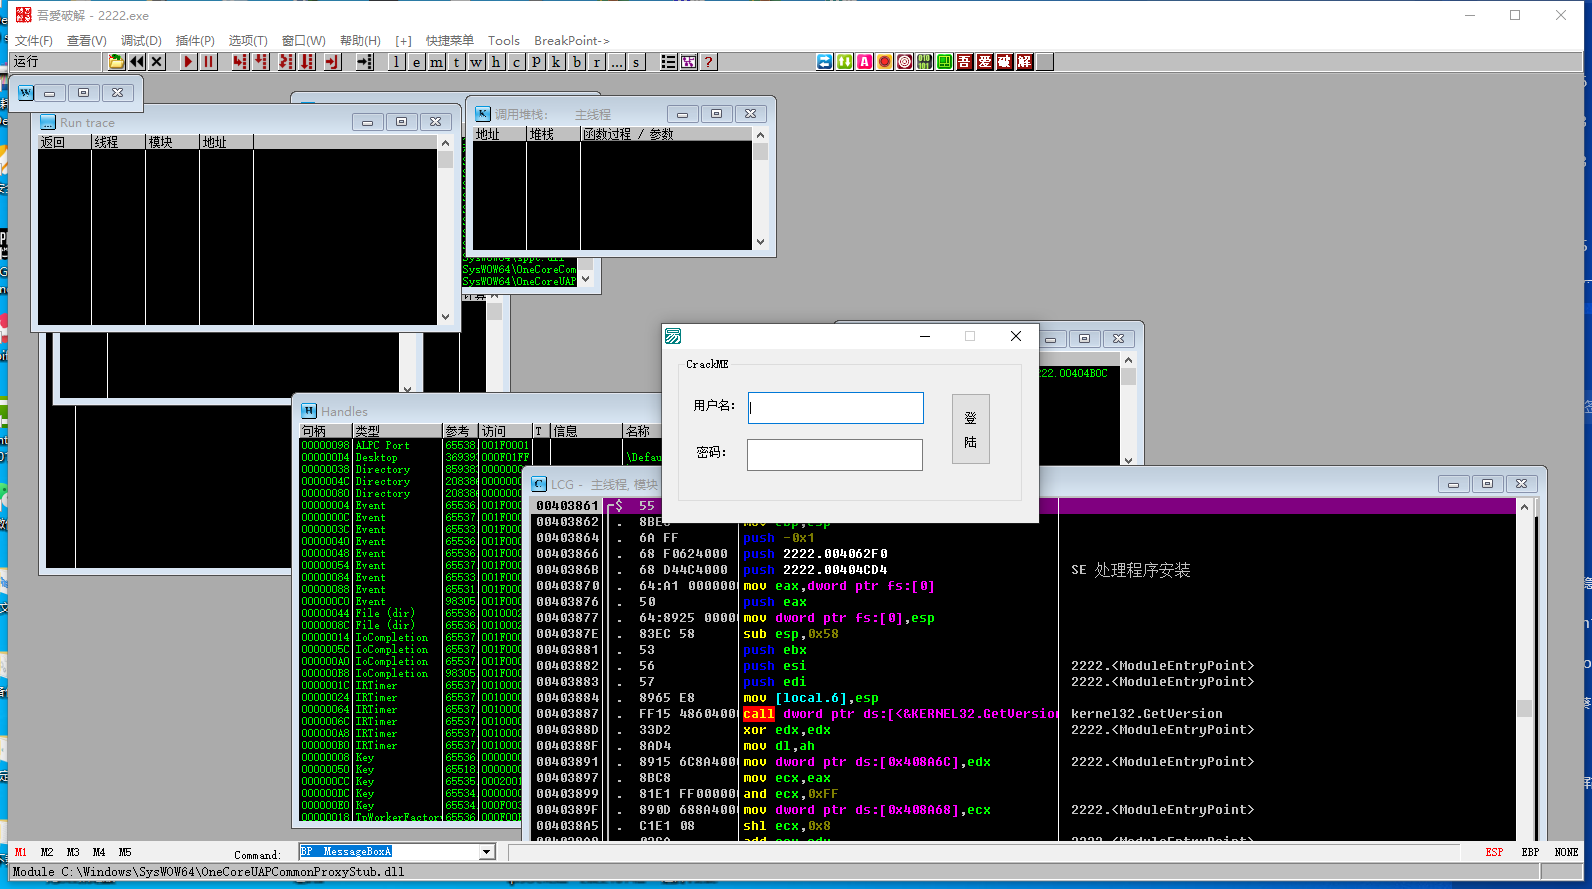Focus the 密码 input field
Image resolution: width=1592 pixels, height=889 pixels.
(835, 455)
